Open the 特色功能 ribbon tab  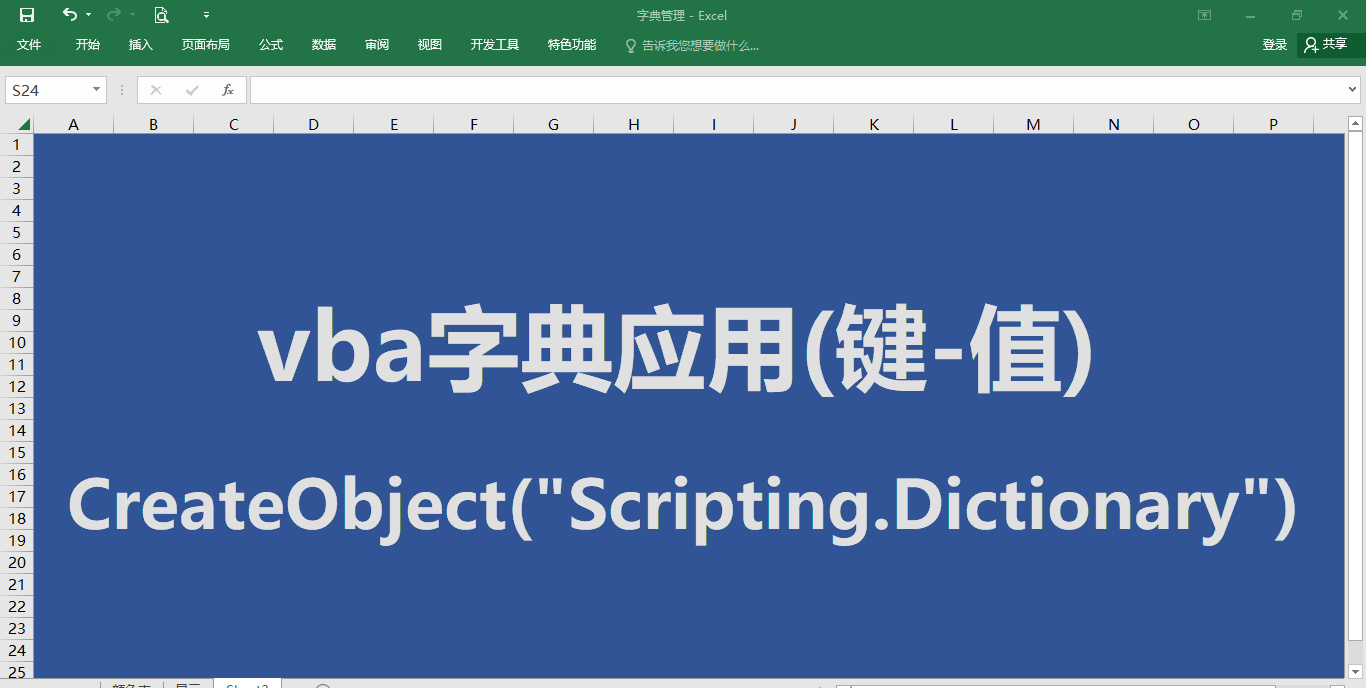coord(572,45)
